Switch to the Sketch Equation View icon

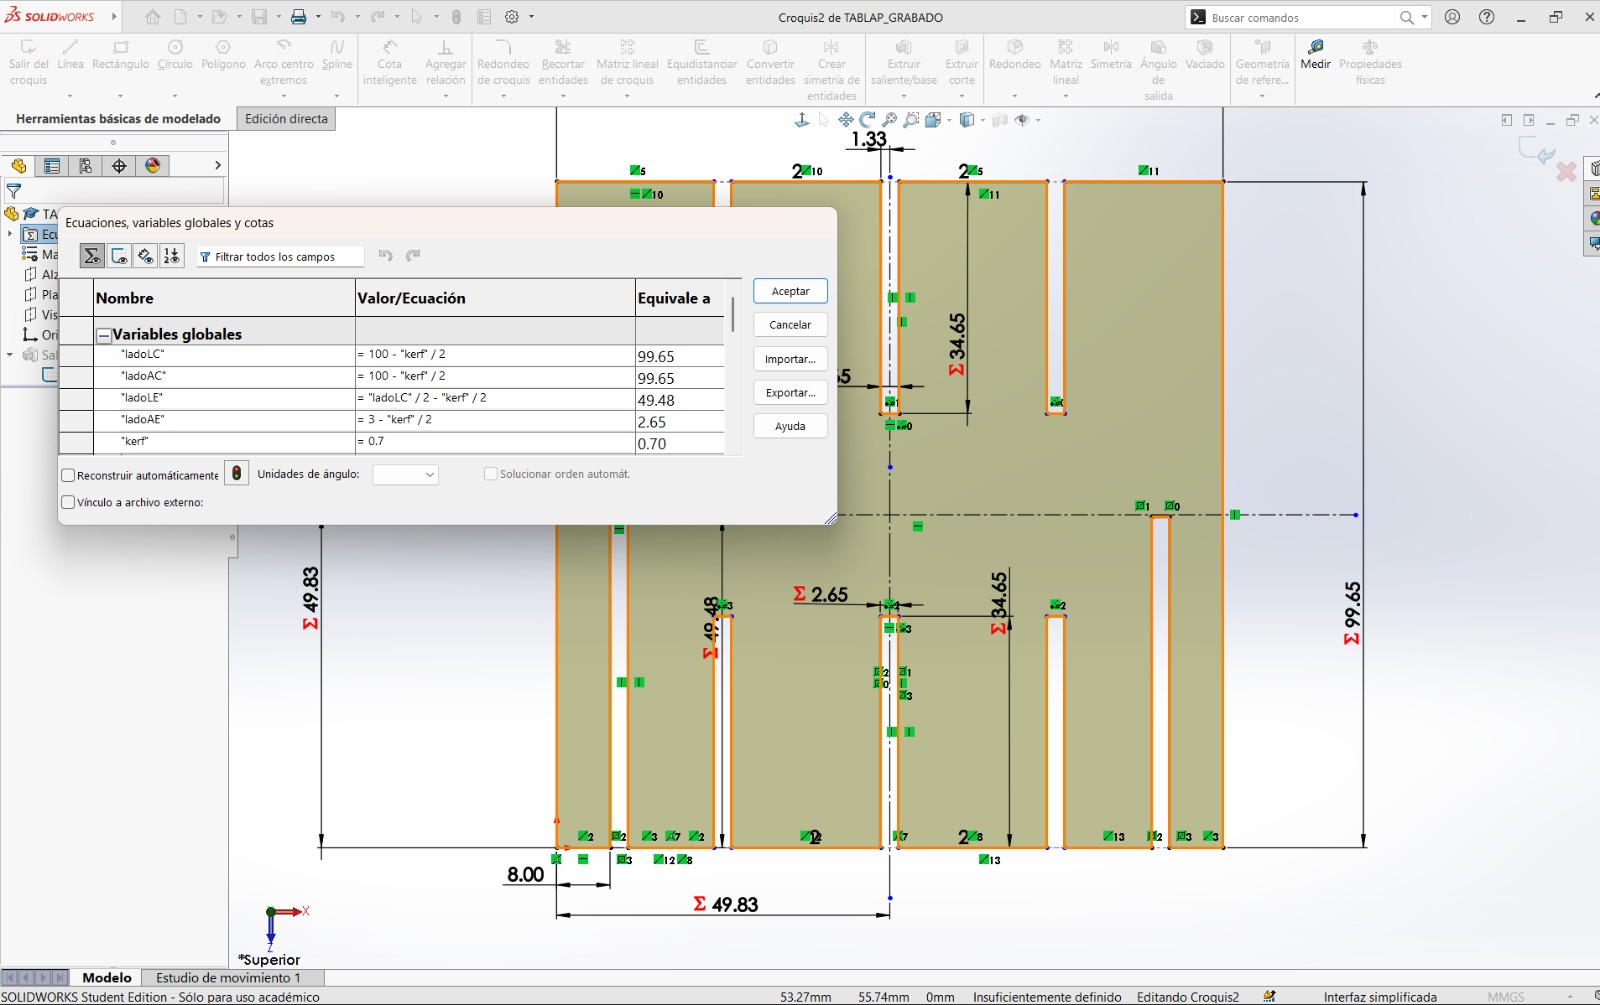tap(119, 256)
